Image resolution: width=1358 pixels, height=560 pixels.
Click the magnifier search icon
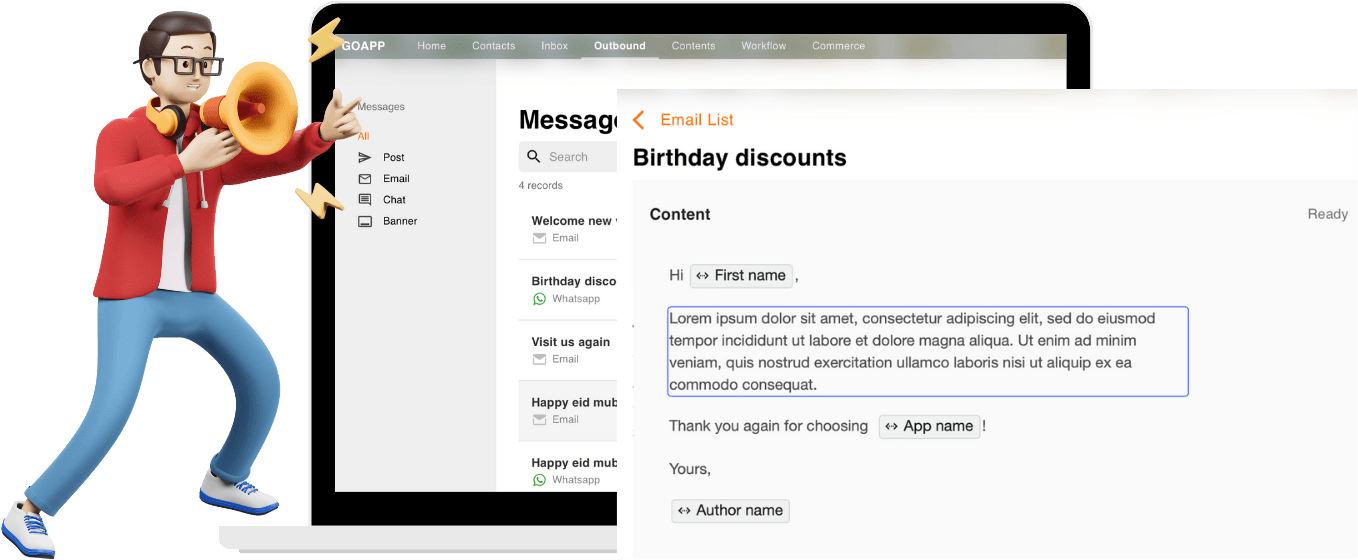click(534, 157)
